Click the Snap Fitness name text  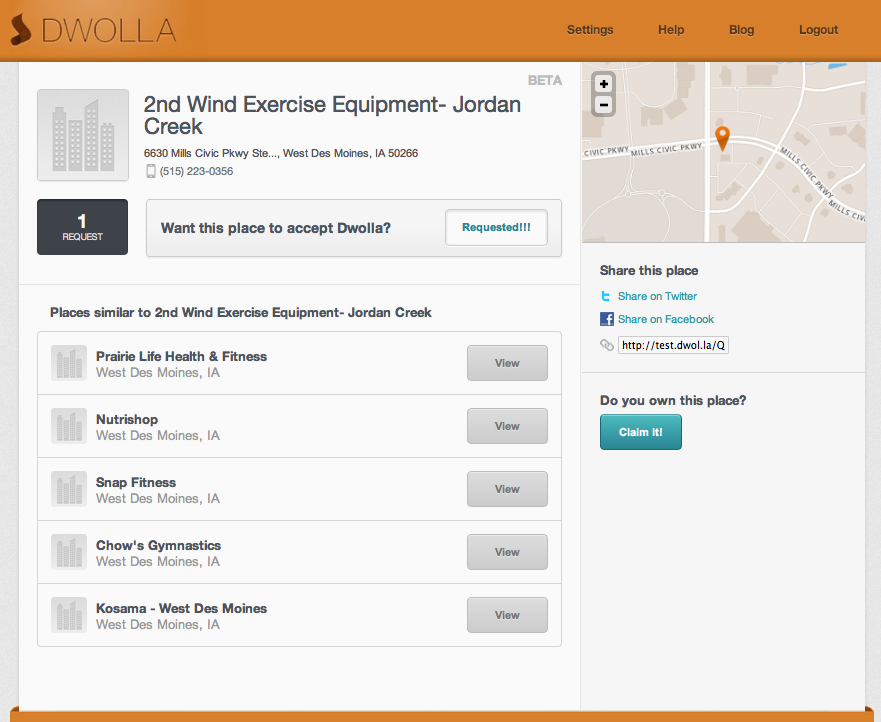point(136,482)
